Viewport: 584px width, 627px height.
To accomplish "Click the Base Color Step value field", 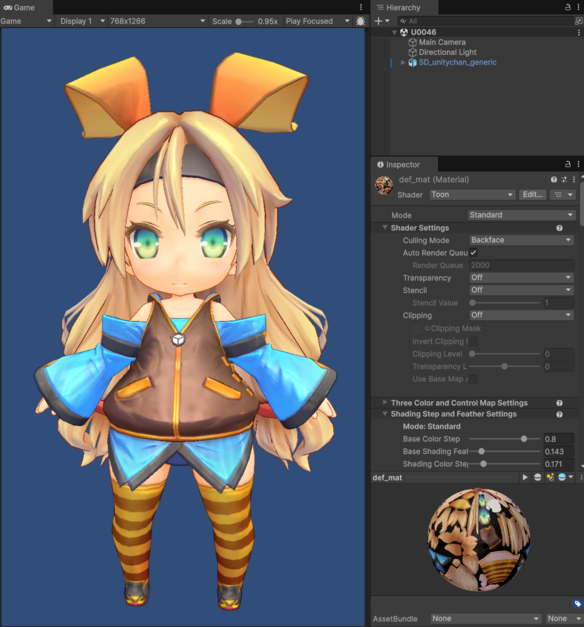I will [x=559, y=439].
